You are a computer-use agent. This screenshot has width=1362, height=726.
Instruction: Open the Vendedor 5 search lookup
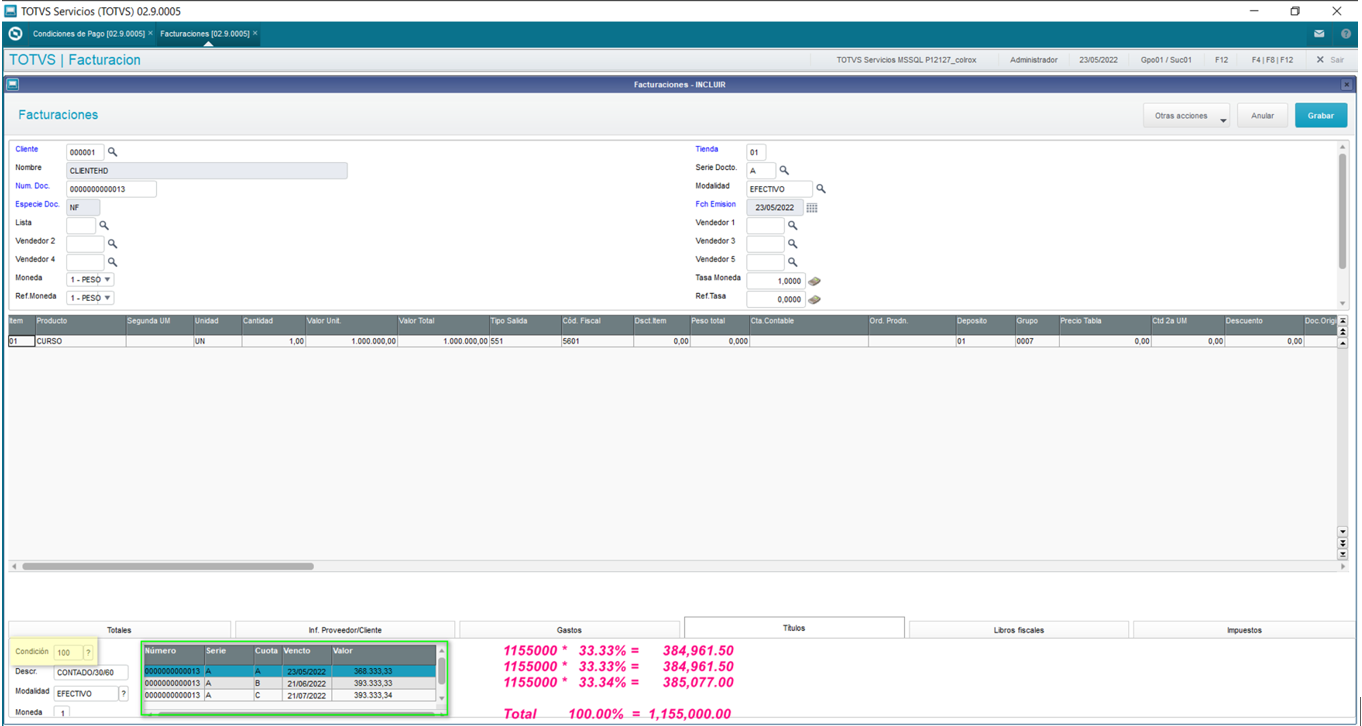click(793, 262)
